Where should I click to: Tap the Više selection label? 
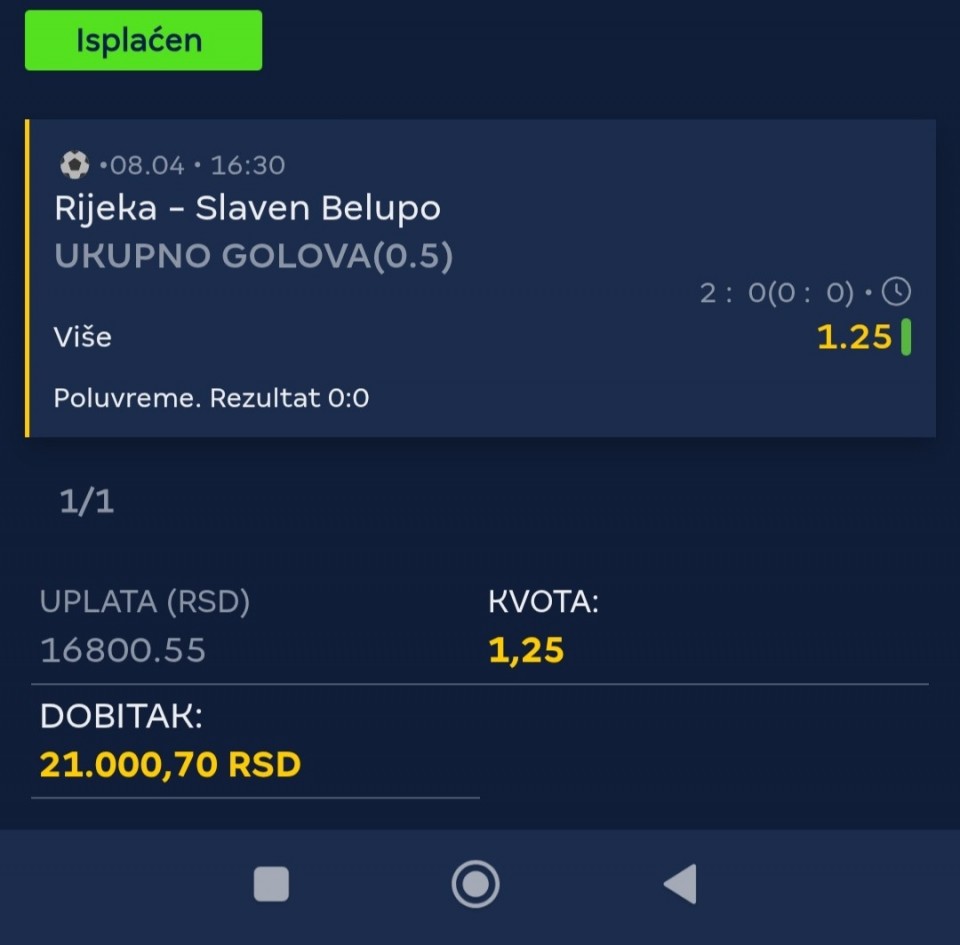pyautogui.click(x=83, y=337)
